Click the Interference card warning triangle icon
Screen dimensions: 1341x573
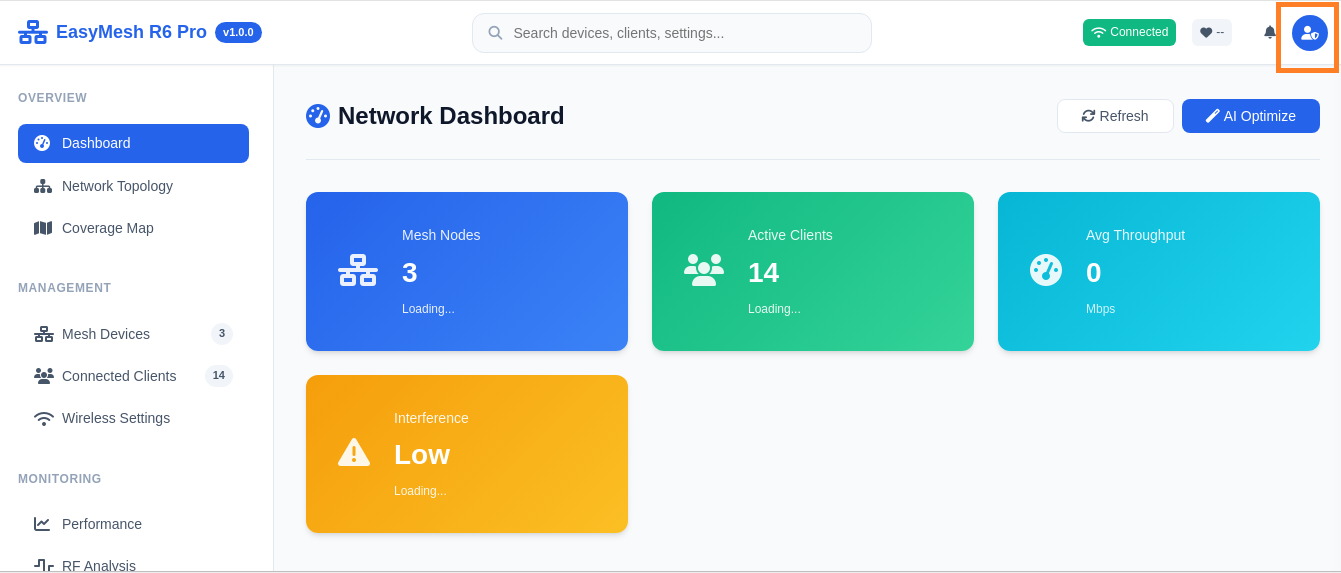click(x=354, y=452)
